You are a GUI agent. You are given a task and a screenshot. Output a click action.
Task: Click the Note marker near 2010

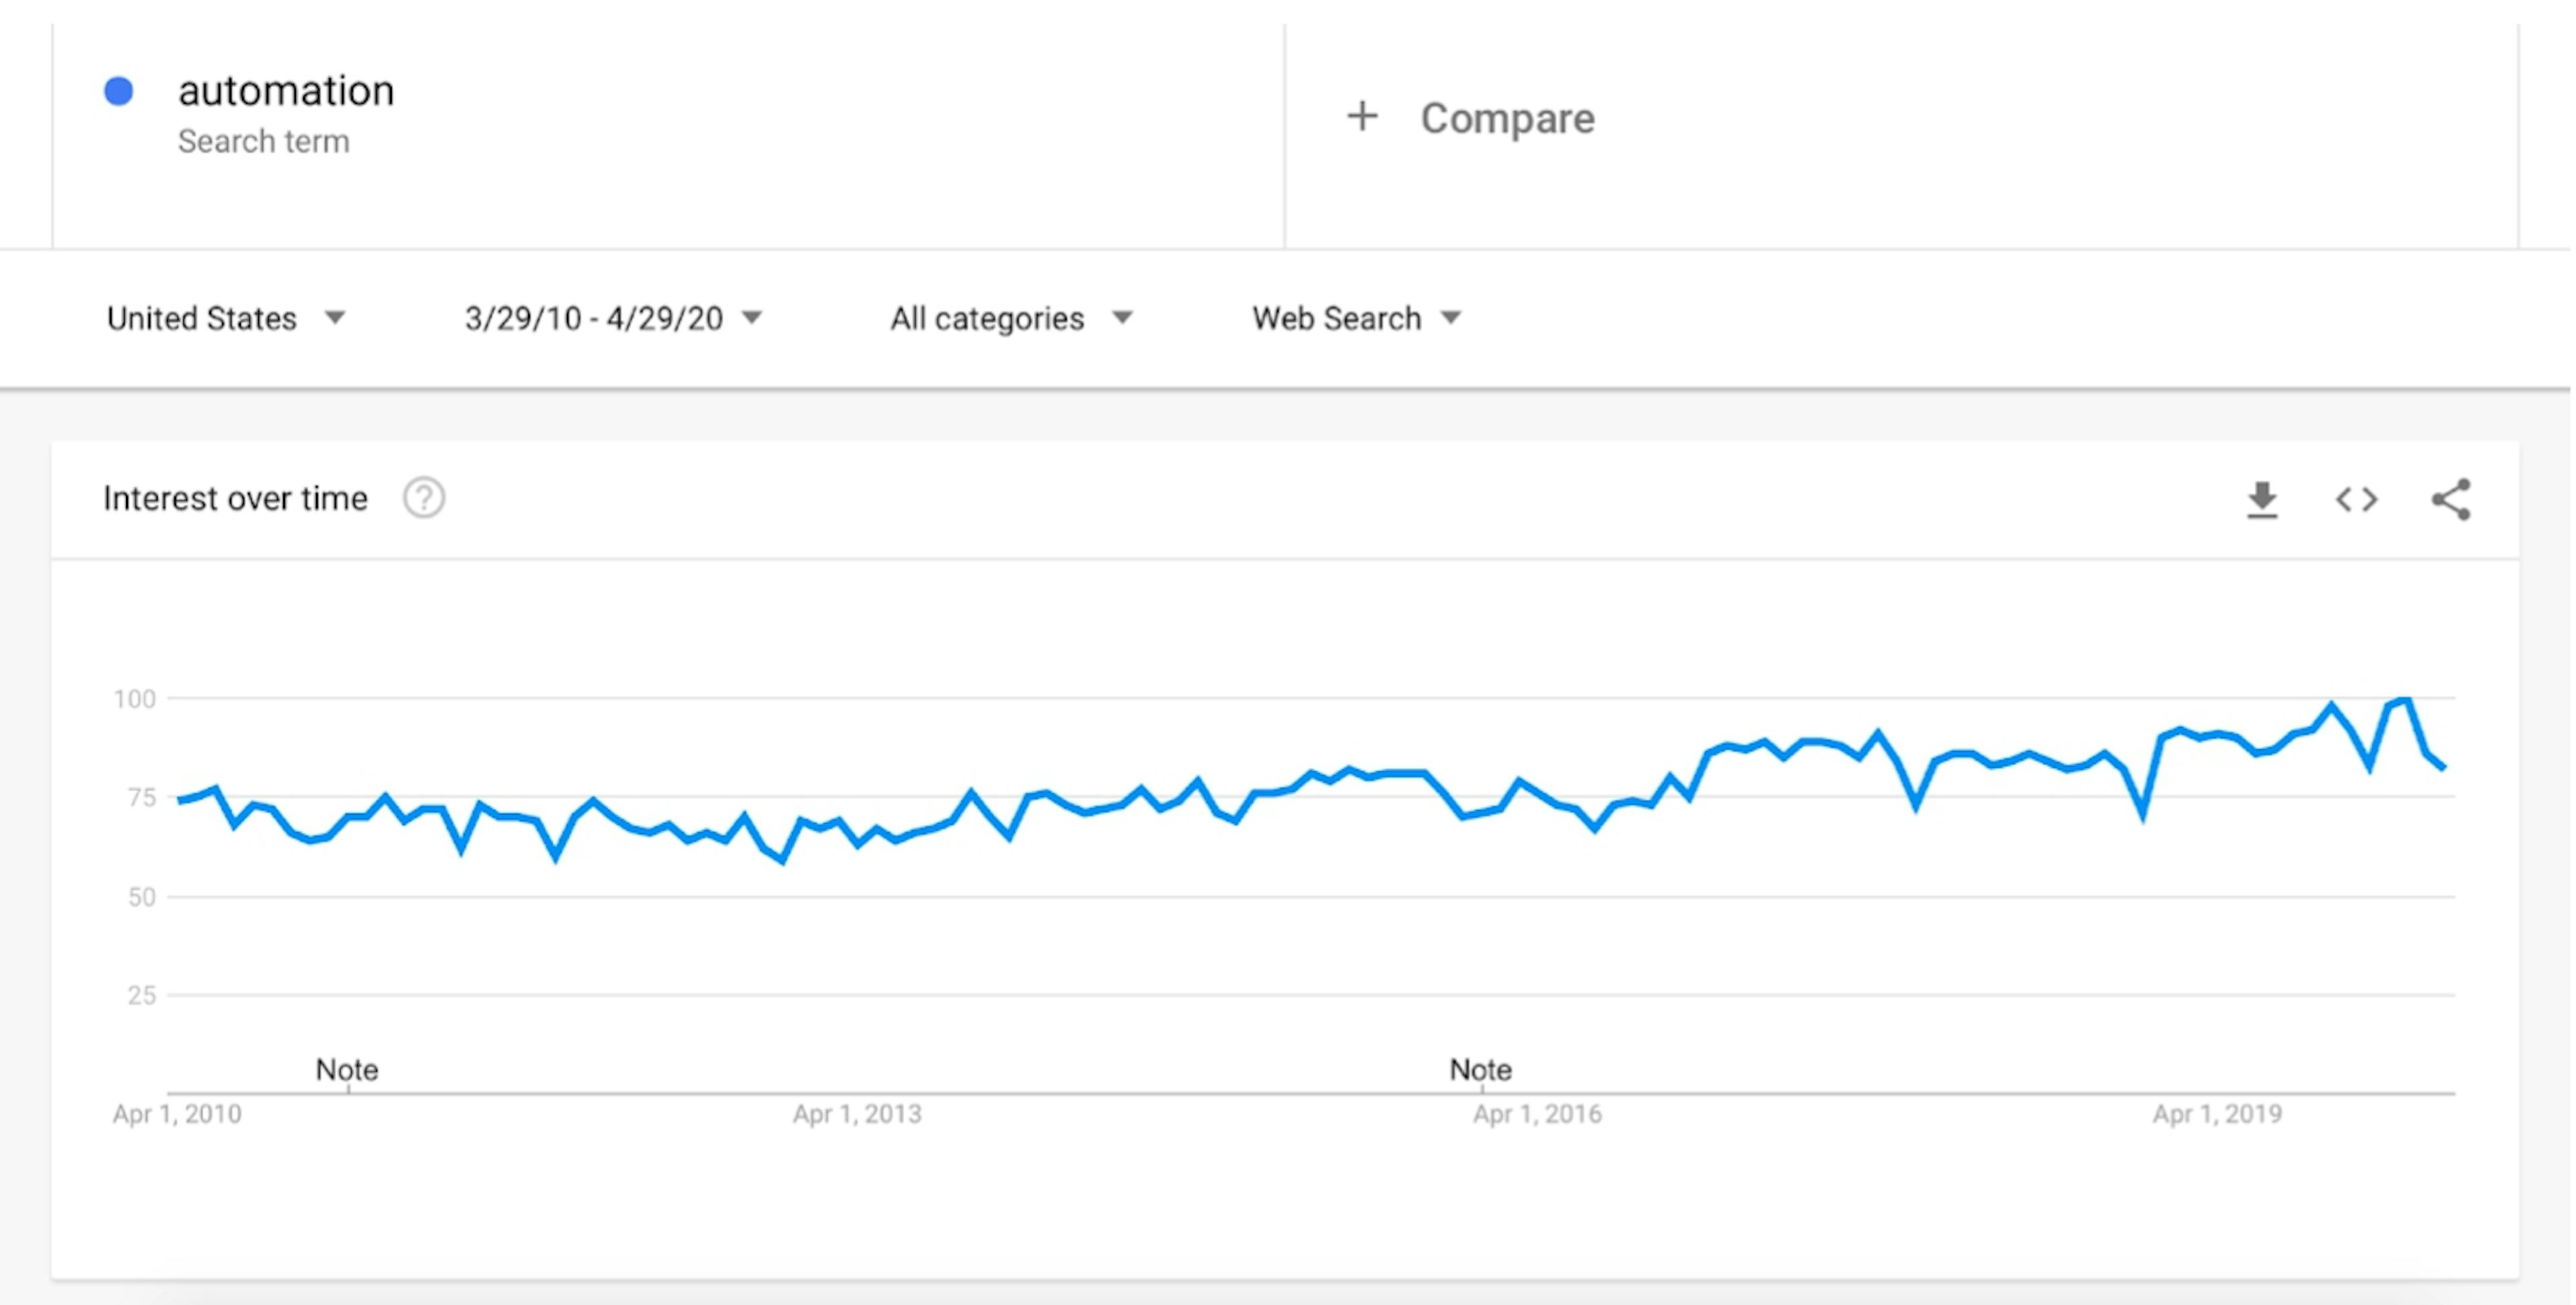click(347, 1069)
